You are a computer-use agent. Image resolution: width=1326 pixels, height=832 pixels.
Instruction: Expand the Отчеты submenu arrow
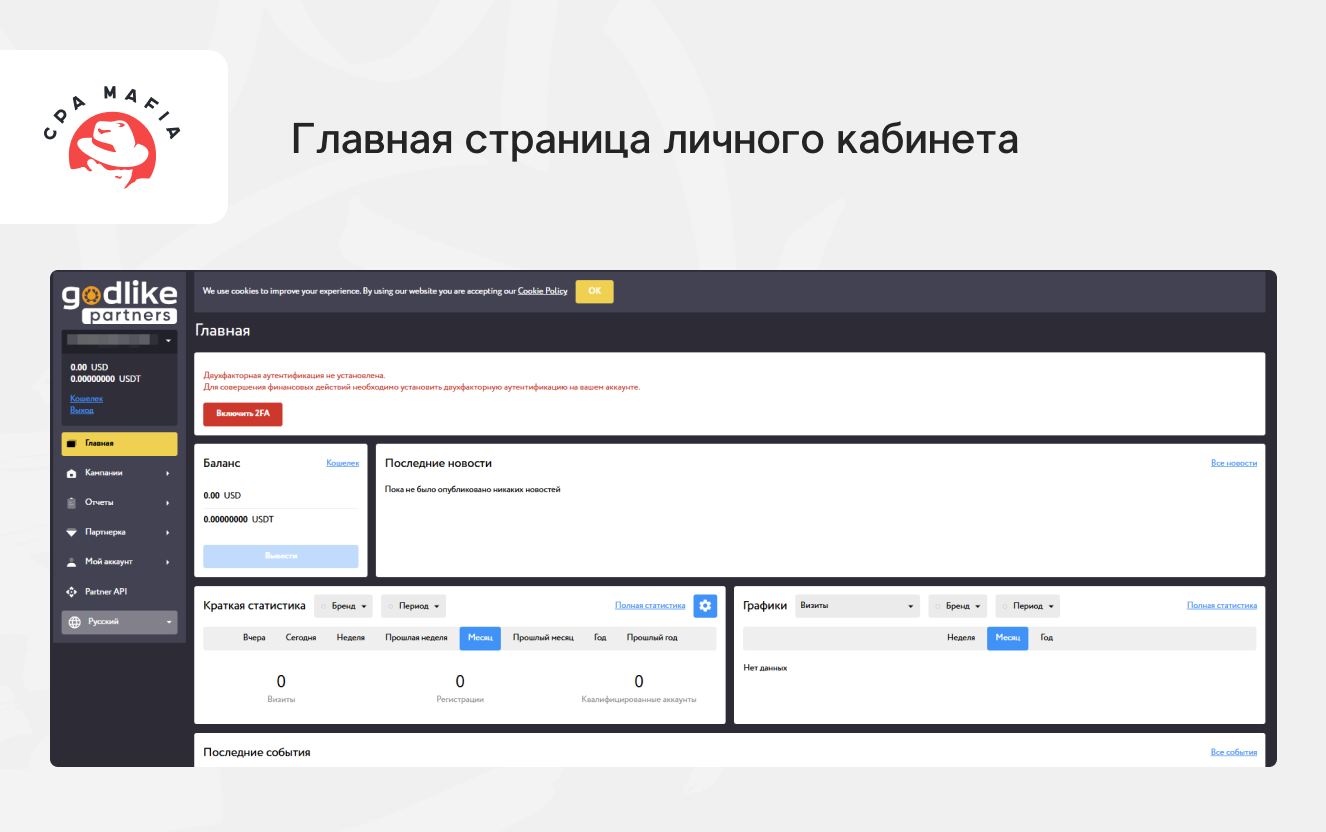(x=167, y=502)
